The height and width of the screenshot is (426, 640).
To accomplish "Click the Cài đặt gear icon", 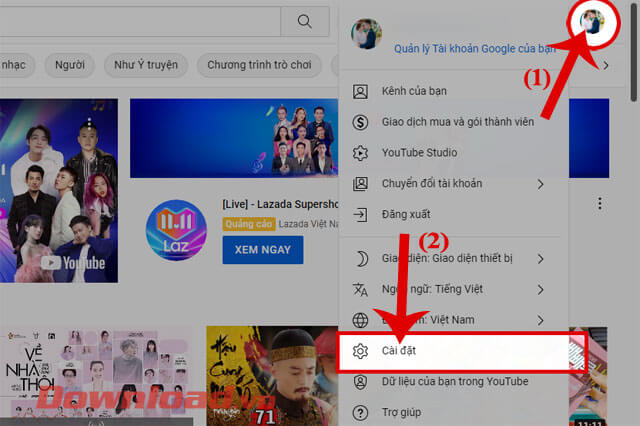I will pyautogui.click(x=360, y=351).
